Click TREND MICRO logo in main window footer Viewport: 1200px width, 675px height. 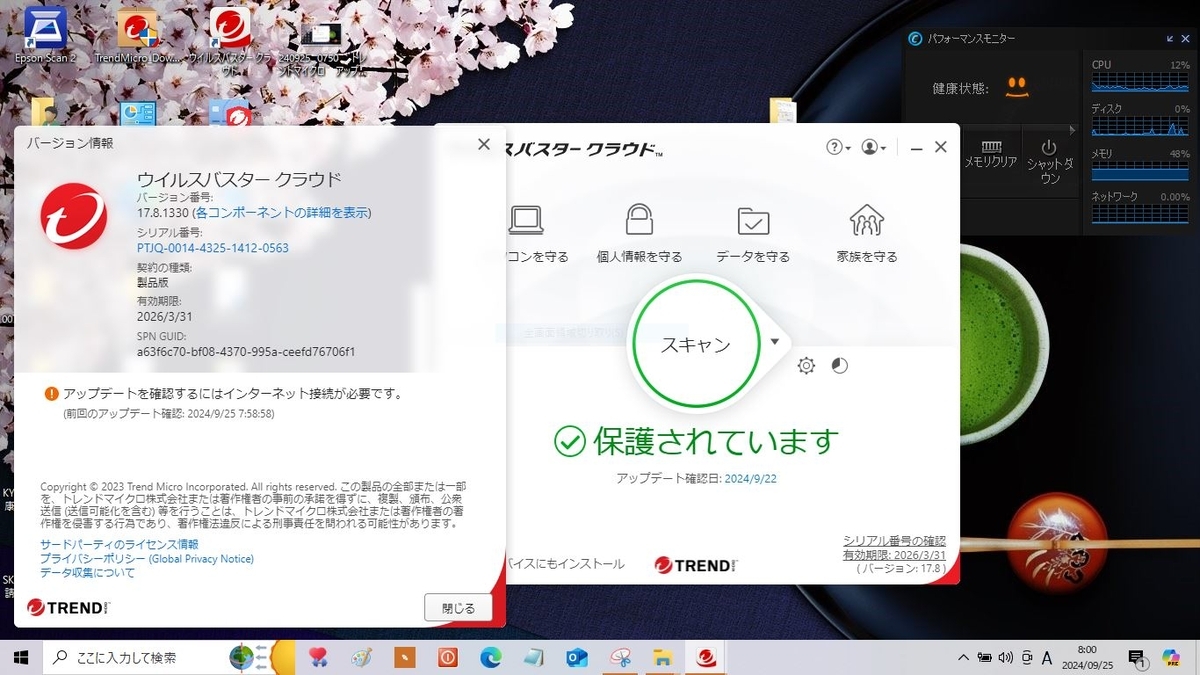coord(695,565)
